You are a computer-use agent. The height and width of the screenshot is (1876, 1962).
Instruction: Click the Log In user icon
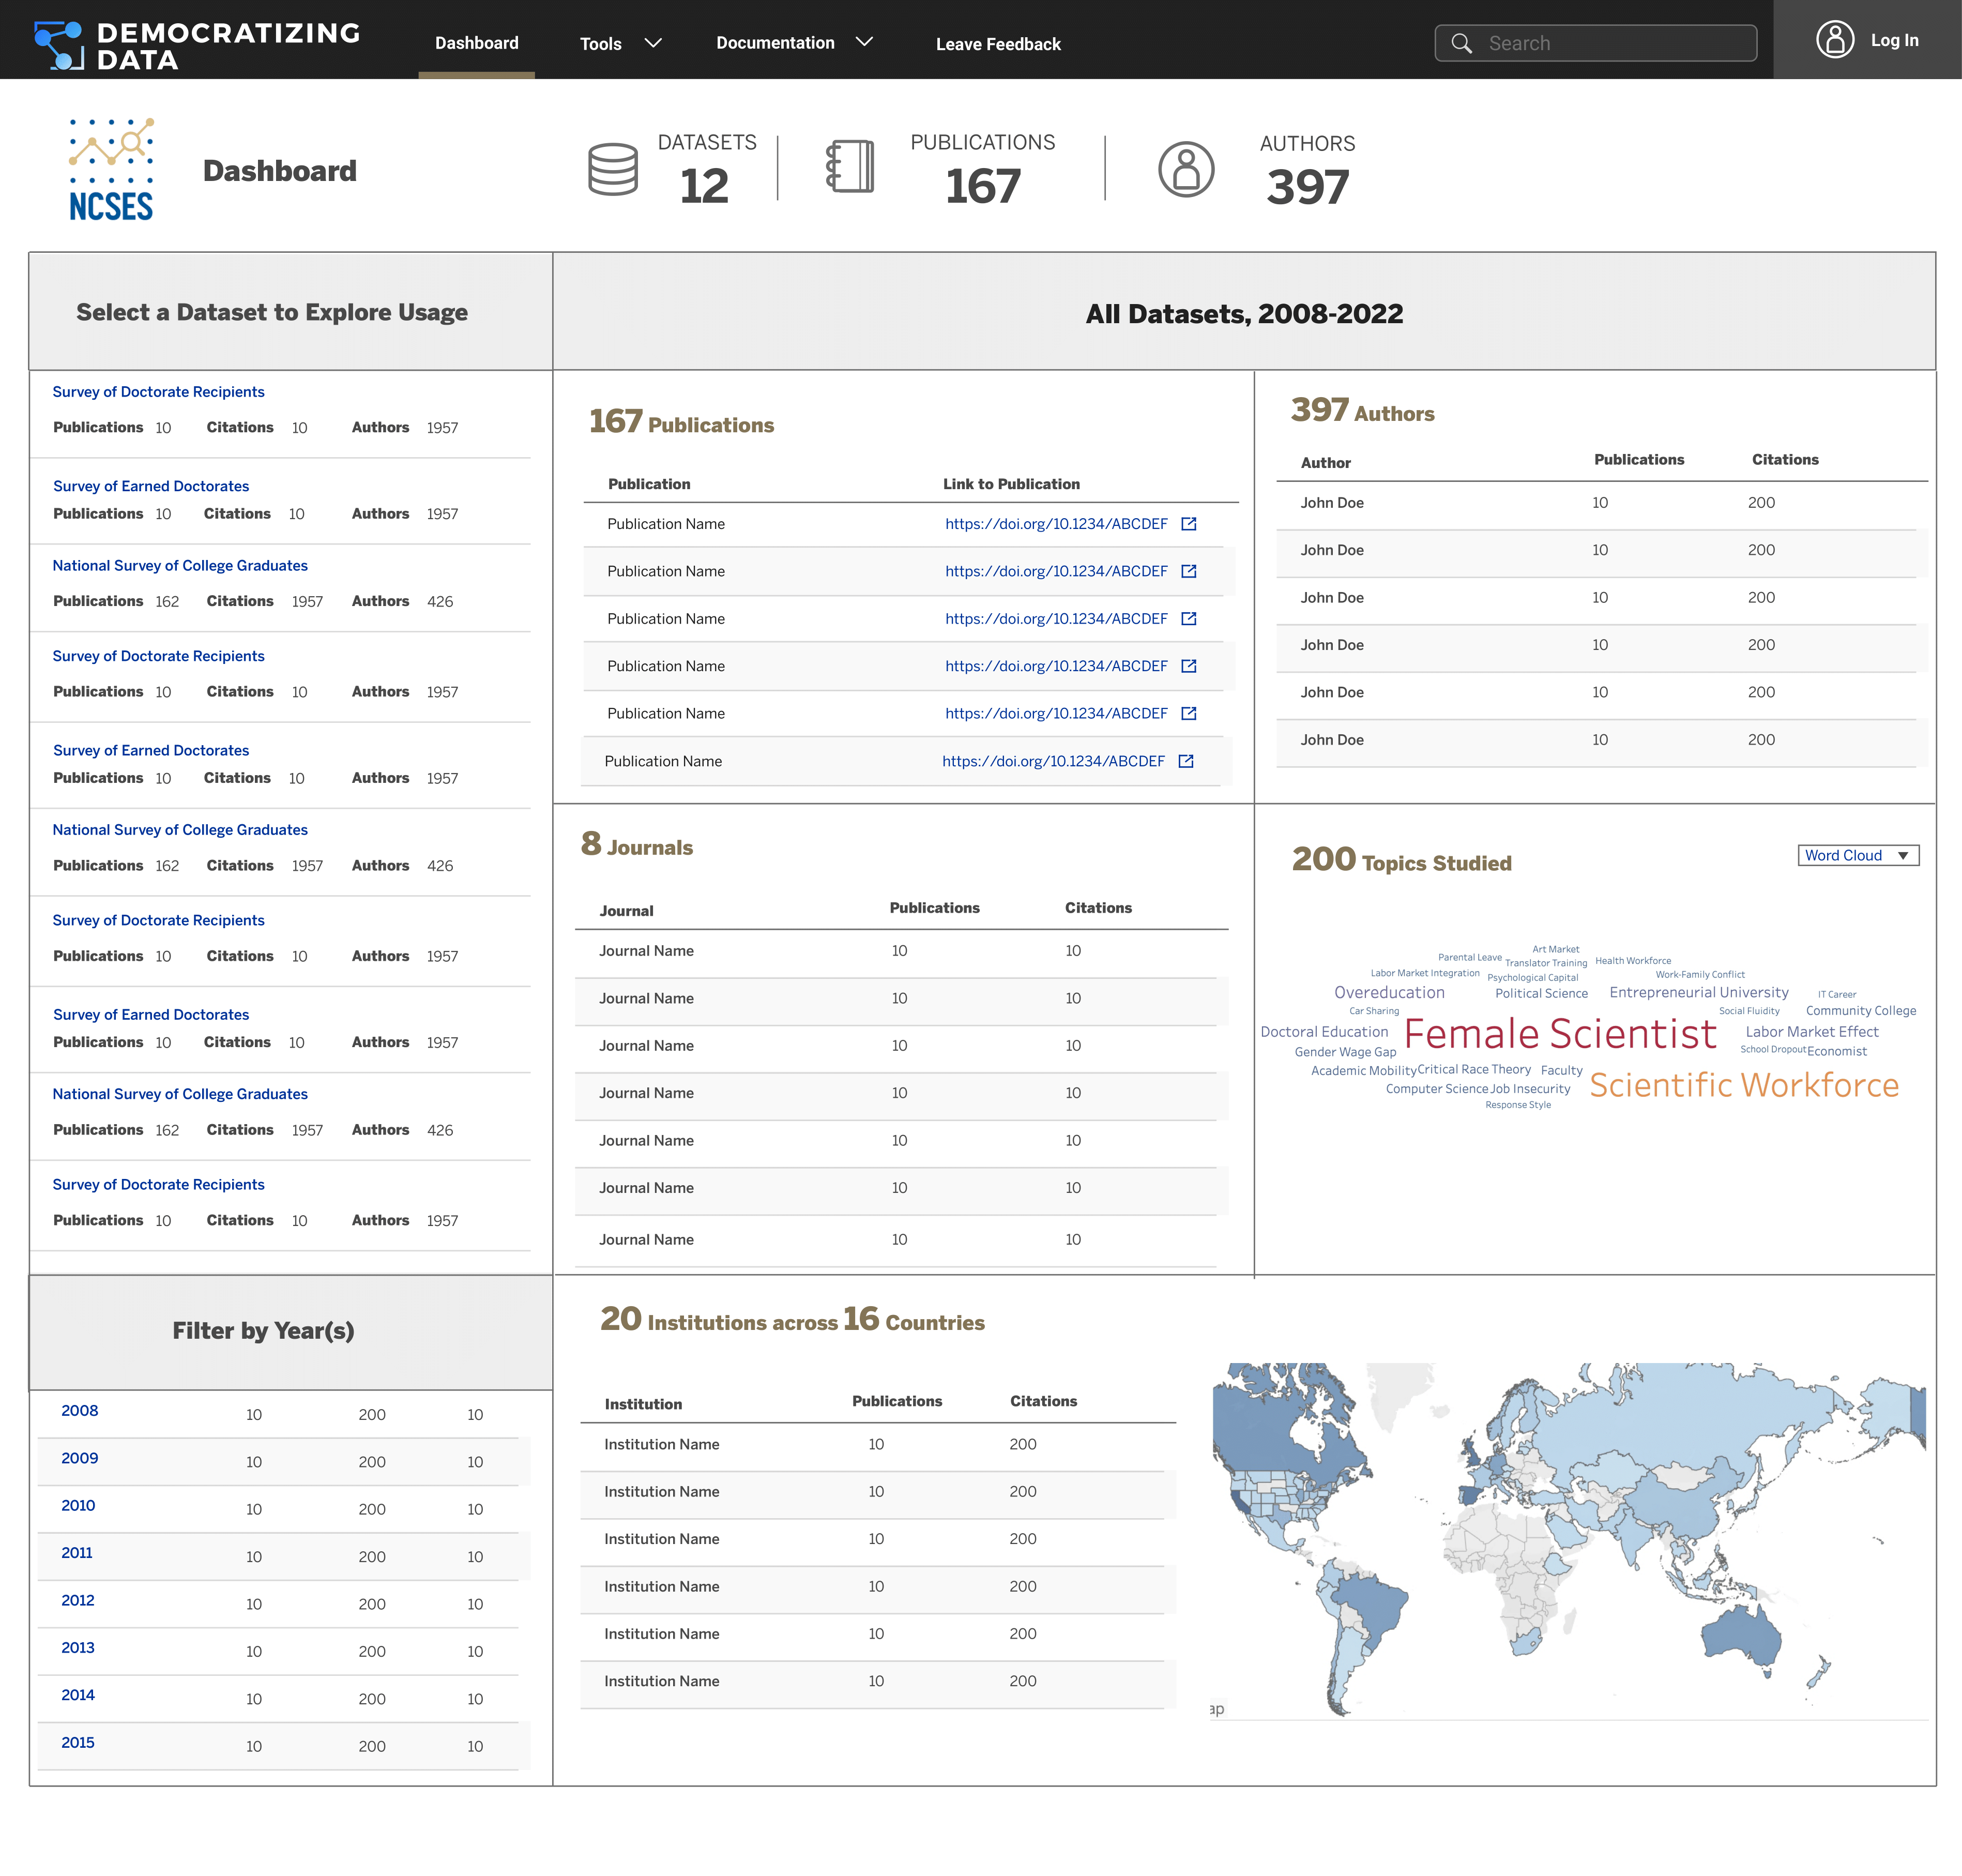pos(1834,40)
